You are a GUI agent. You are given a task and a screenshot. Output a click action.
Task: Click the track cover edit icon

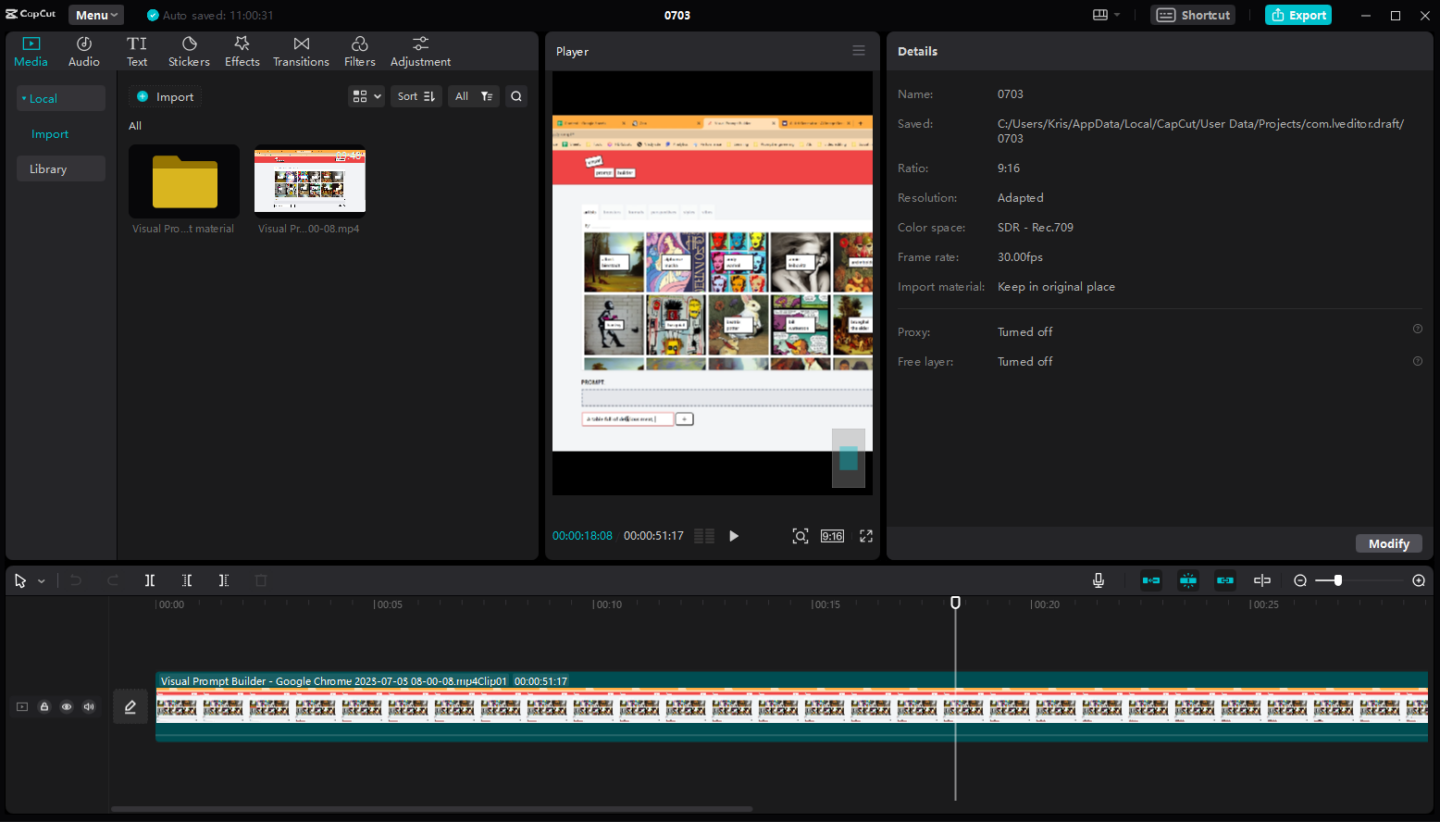pyautogui.click(x=130, y=707)
